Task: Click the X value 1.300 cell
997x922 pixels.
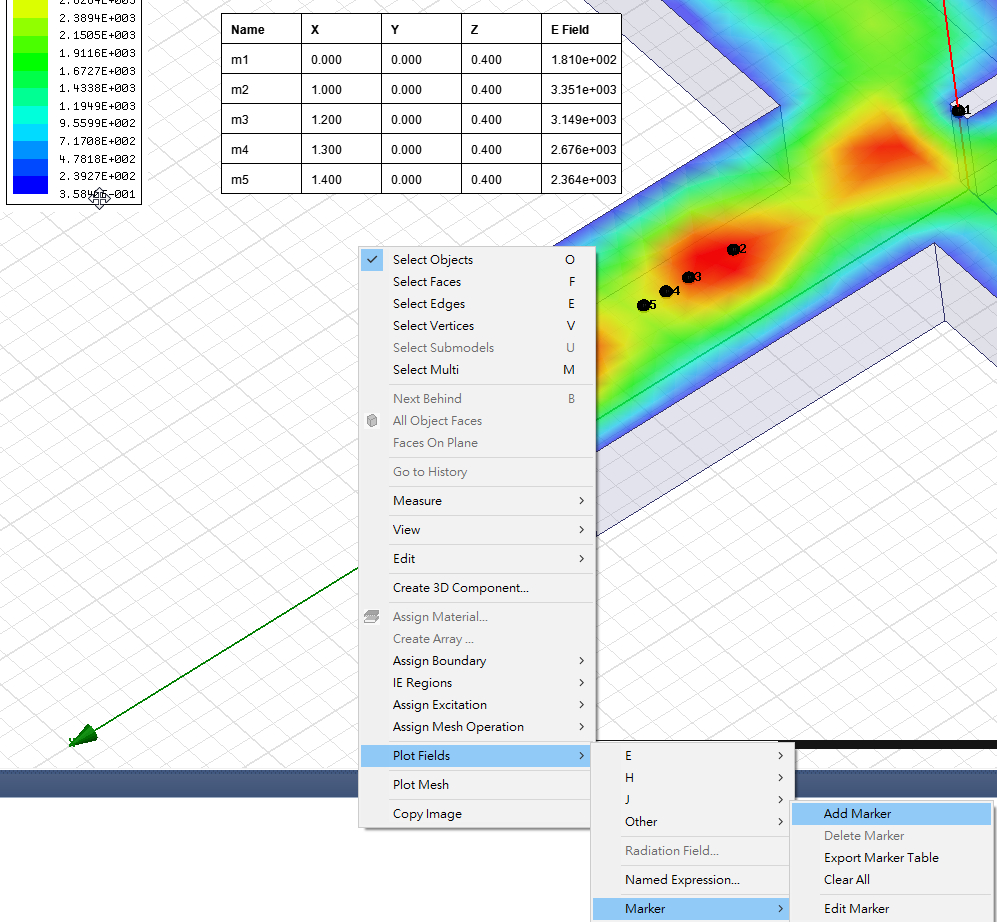Action: pyautogui.click(x=341, y=149)
